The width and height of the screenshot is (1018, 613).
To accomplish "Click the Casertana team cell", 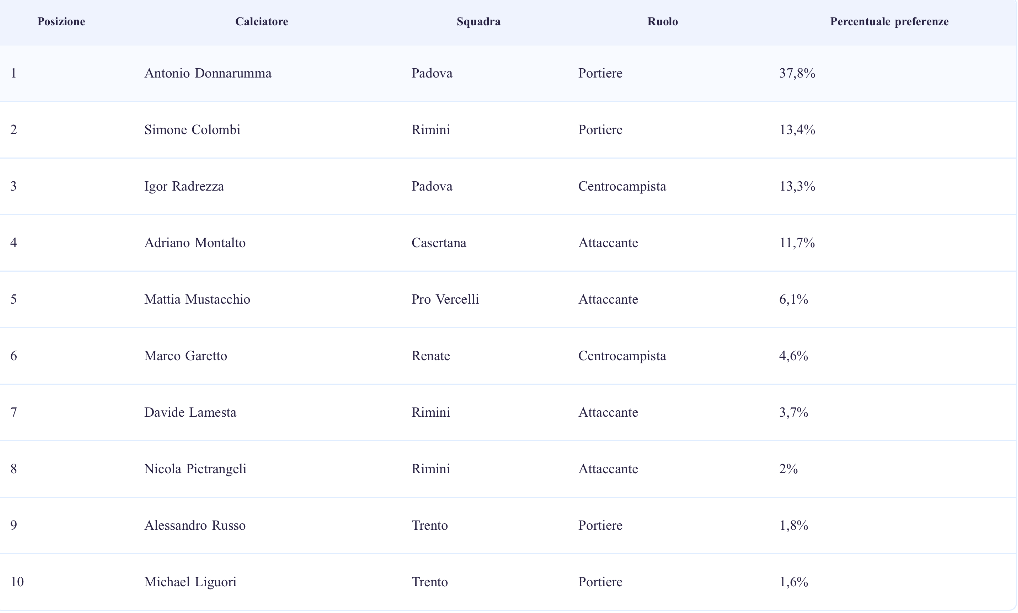I will coord(439,243).
